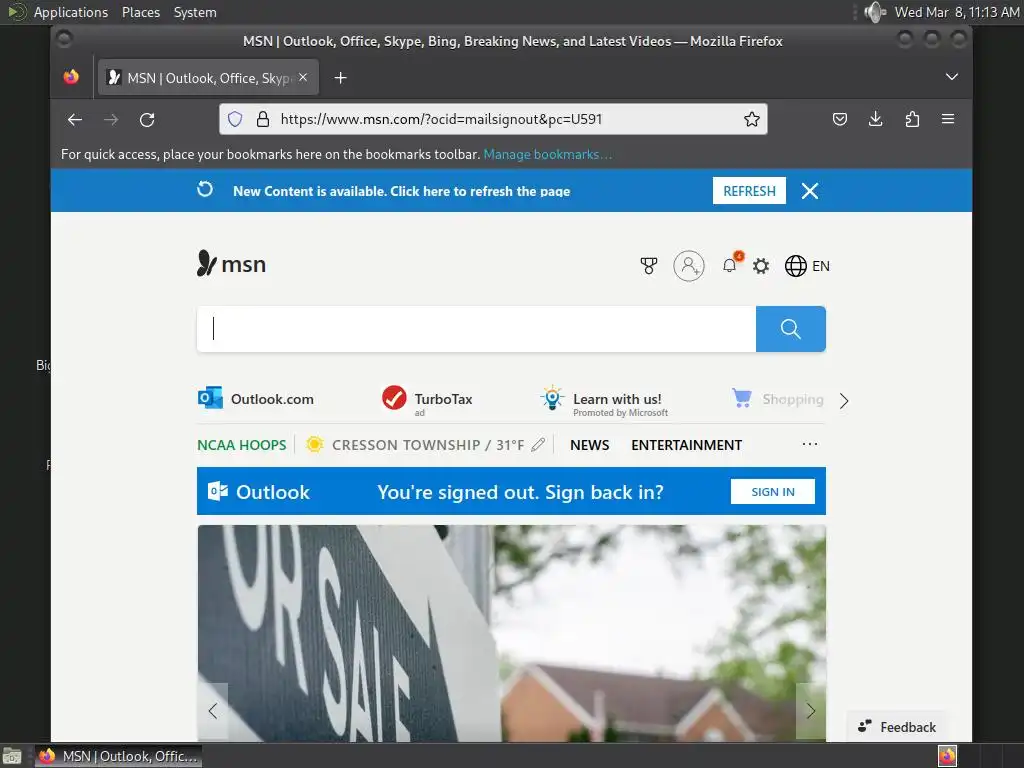This screenshot has height=768, width=1024.
Task: Click the Firefox icon in bottom-right panel
Action: point(947,756)
